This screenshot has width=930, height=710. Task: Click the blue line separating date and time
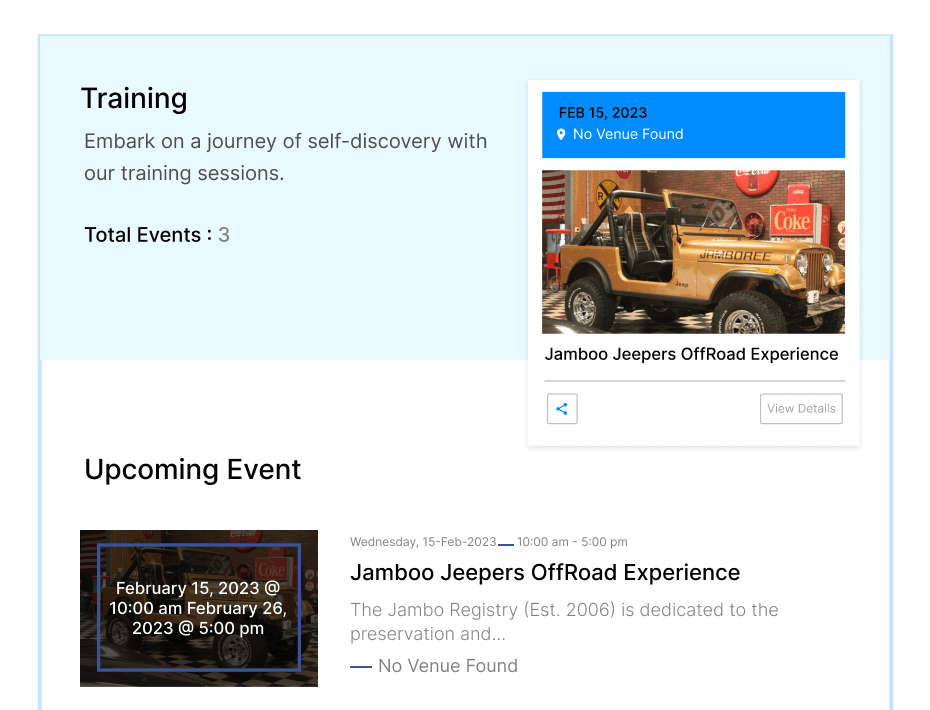point(506,544)
